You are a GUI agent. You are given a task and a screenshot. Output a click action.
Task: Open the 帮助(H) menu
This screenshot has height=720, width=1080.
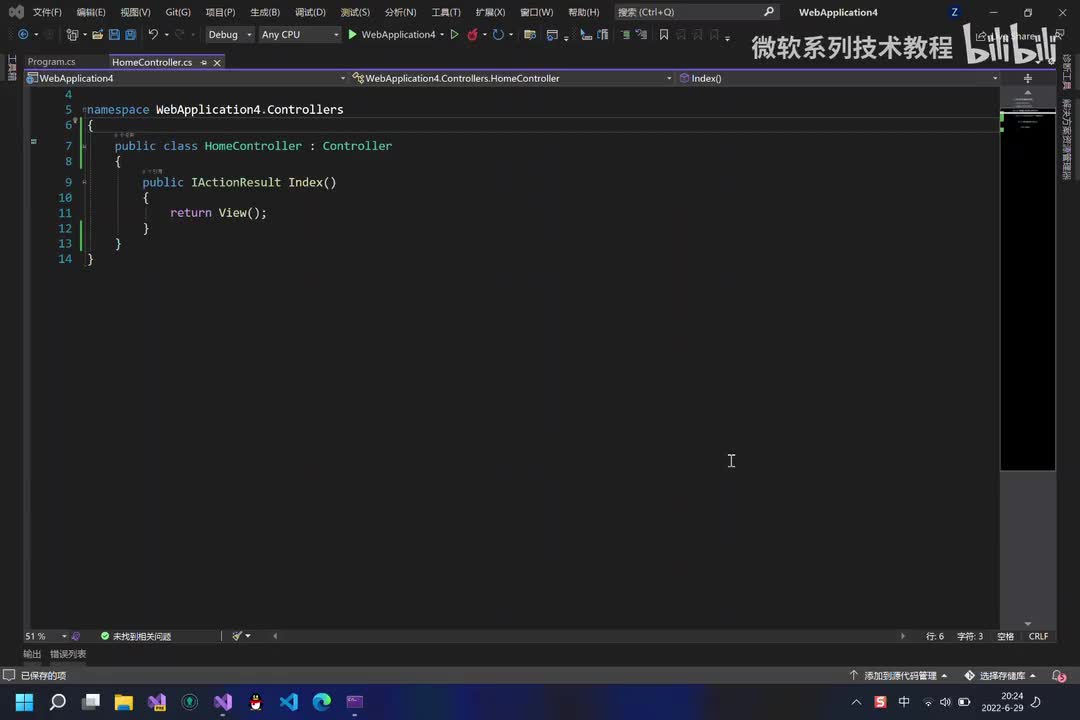[583, 12]
